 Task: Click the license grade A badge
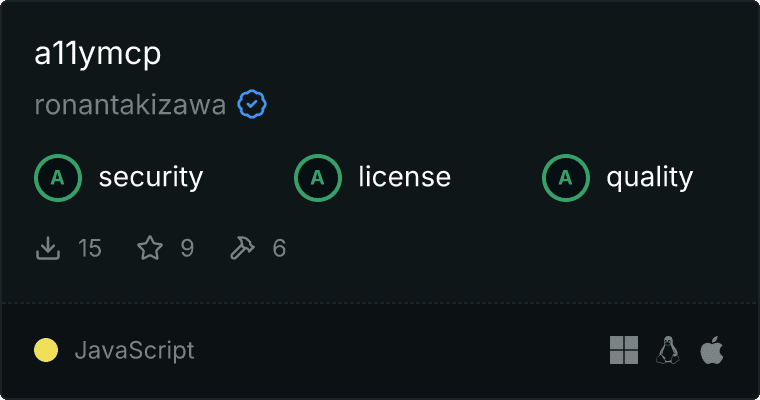[317, 178]
